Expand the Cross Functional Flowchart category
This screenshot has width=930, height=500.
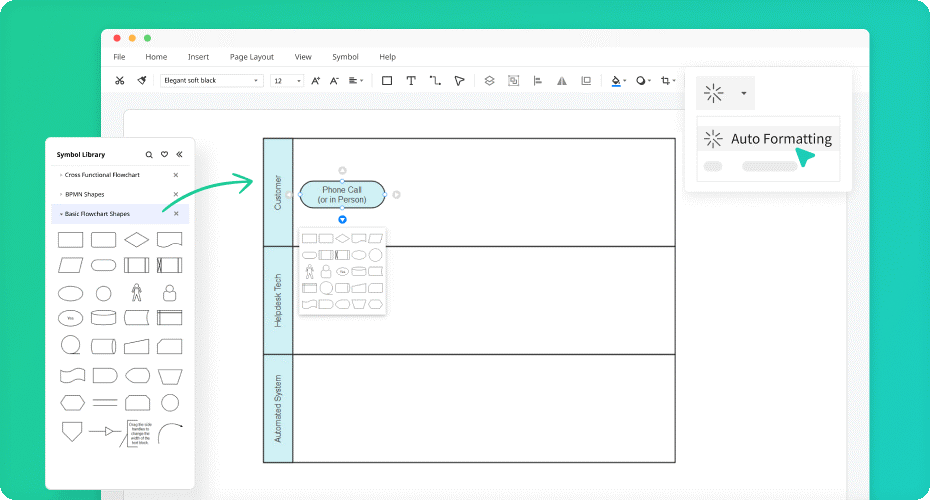coord(100,175)
